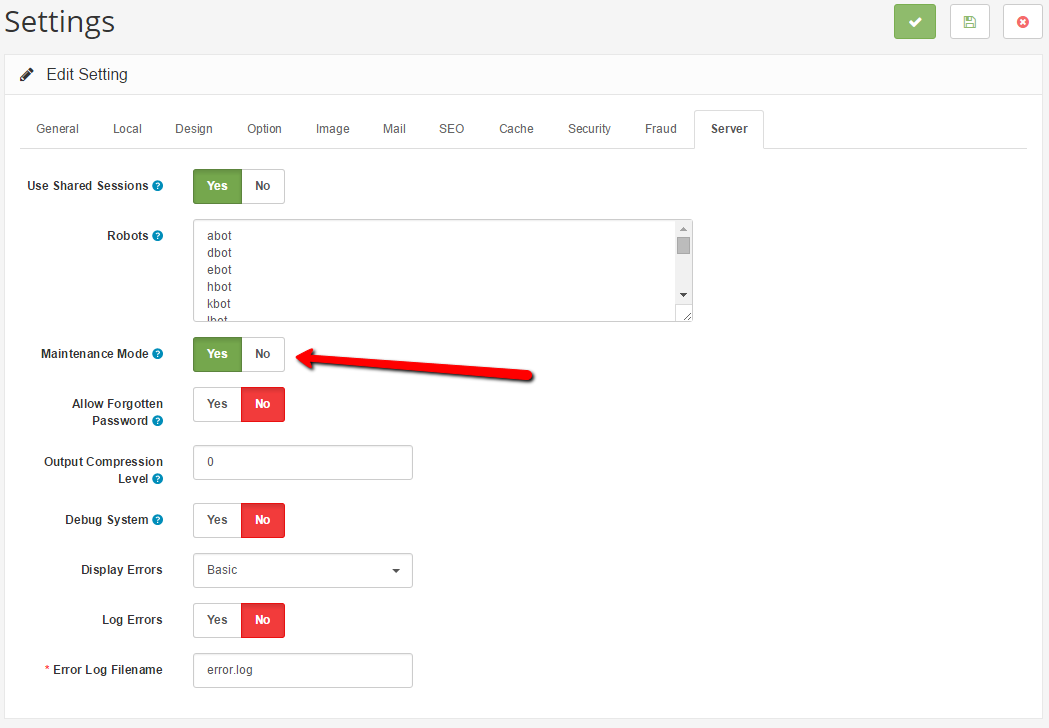
Task: Turn Debug System to Yes
Action: point(217,520)
